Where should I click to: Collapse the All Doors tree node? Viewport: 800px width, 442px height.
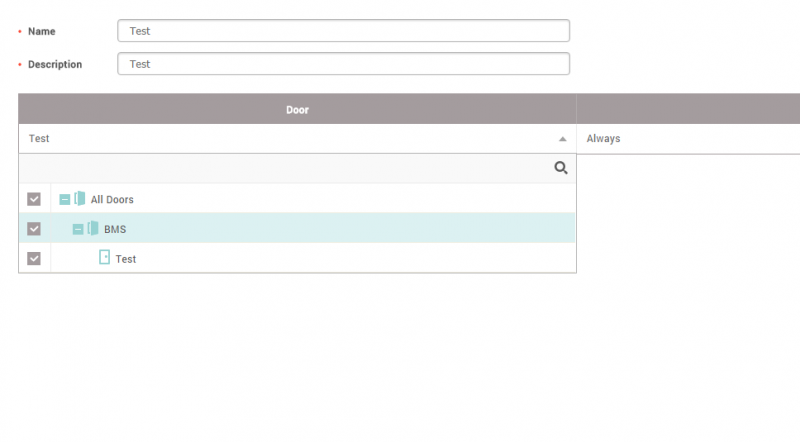pyautogui.click(x=65, y=200)
